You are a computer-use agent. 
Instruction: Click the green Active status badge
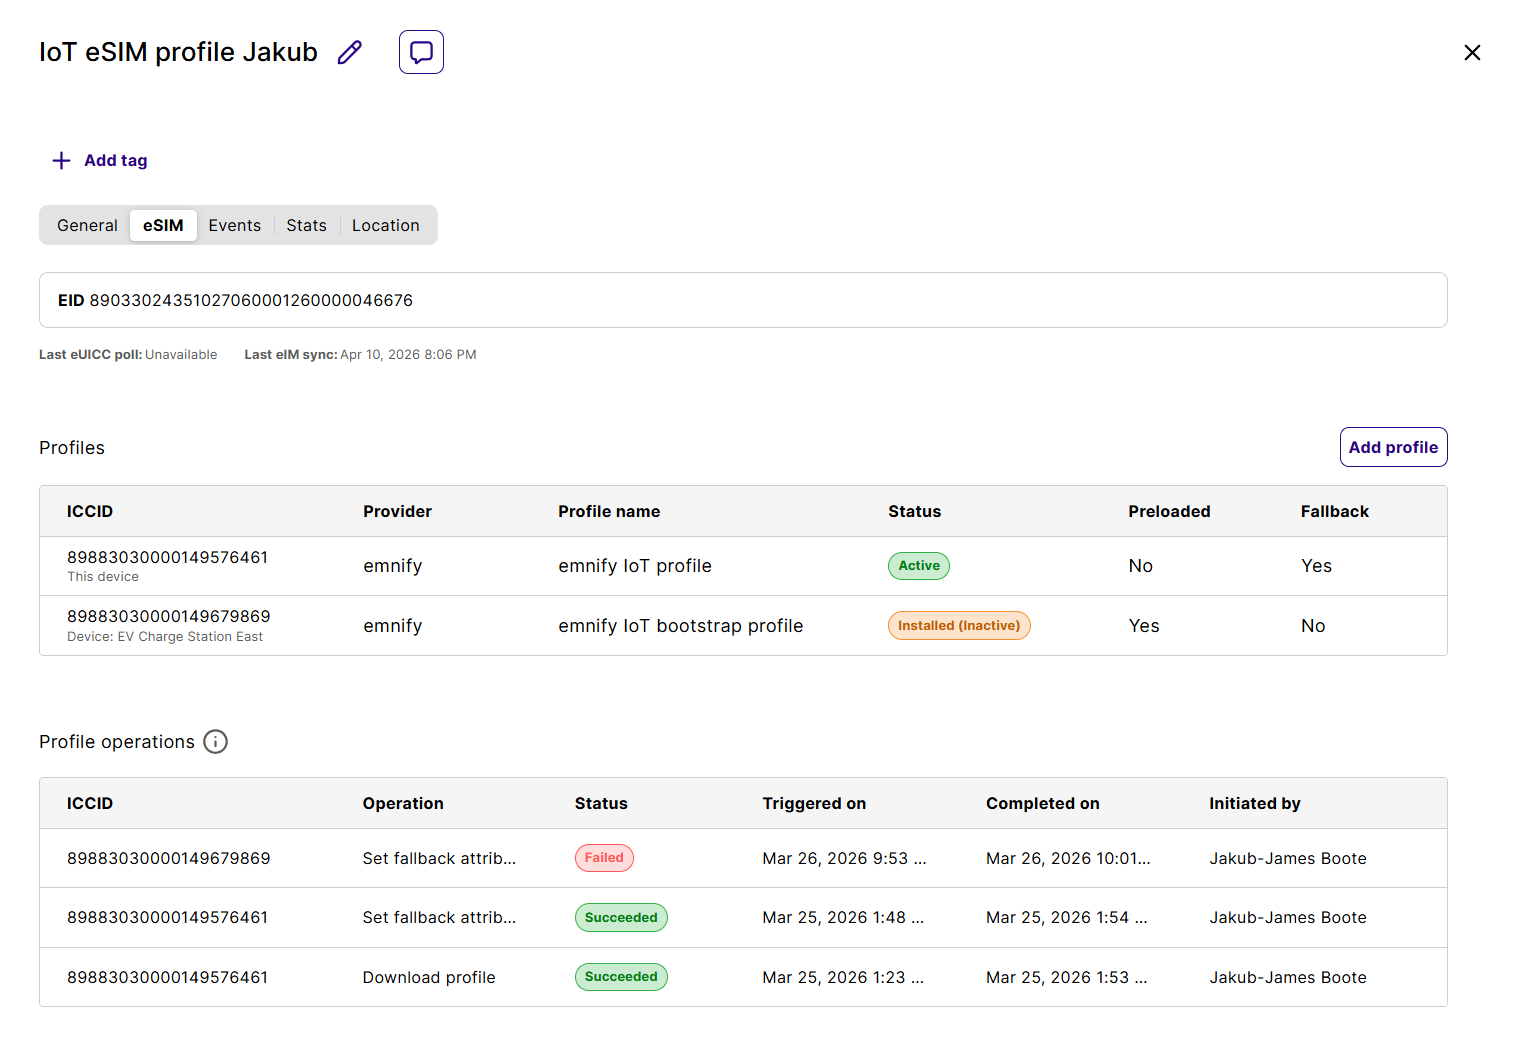[918, 566]
